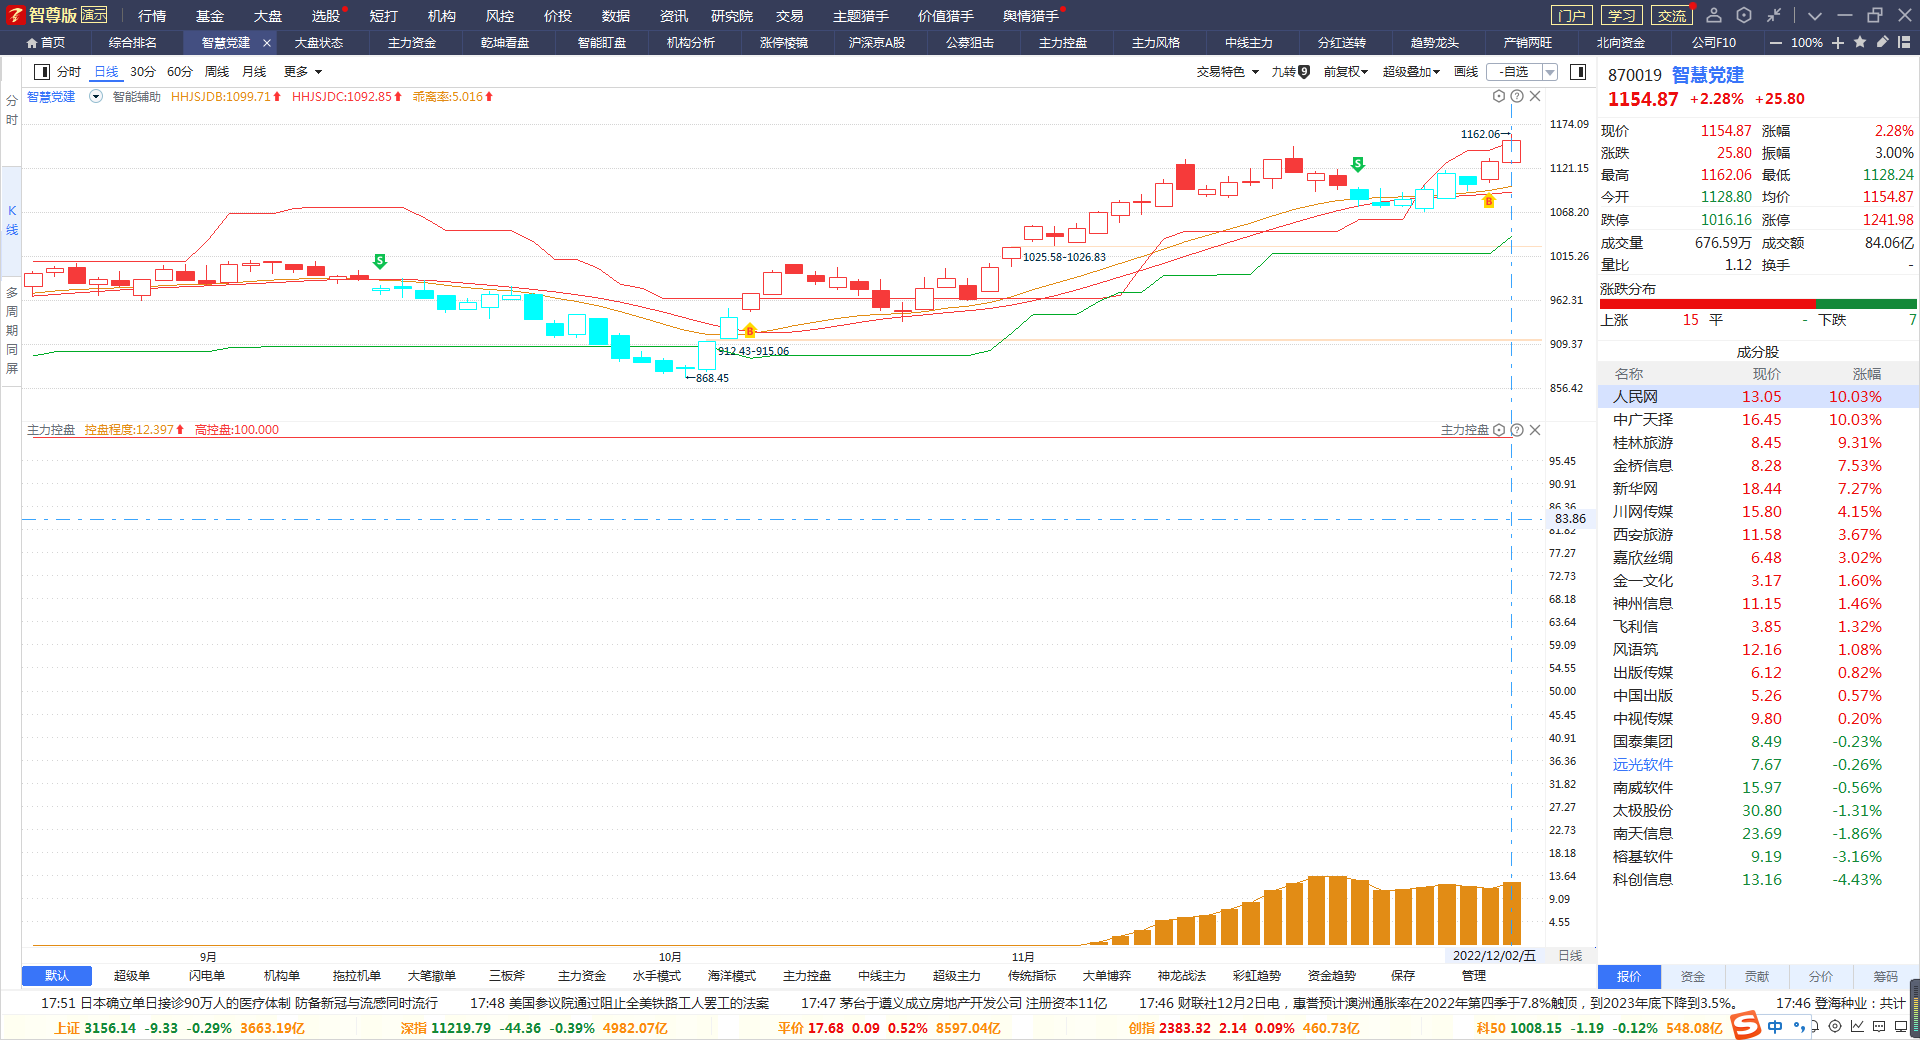This screenshot has height=1040, width=1920.
Task: Click the orange B buy marker in October
Action: (750, 331)
